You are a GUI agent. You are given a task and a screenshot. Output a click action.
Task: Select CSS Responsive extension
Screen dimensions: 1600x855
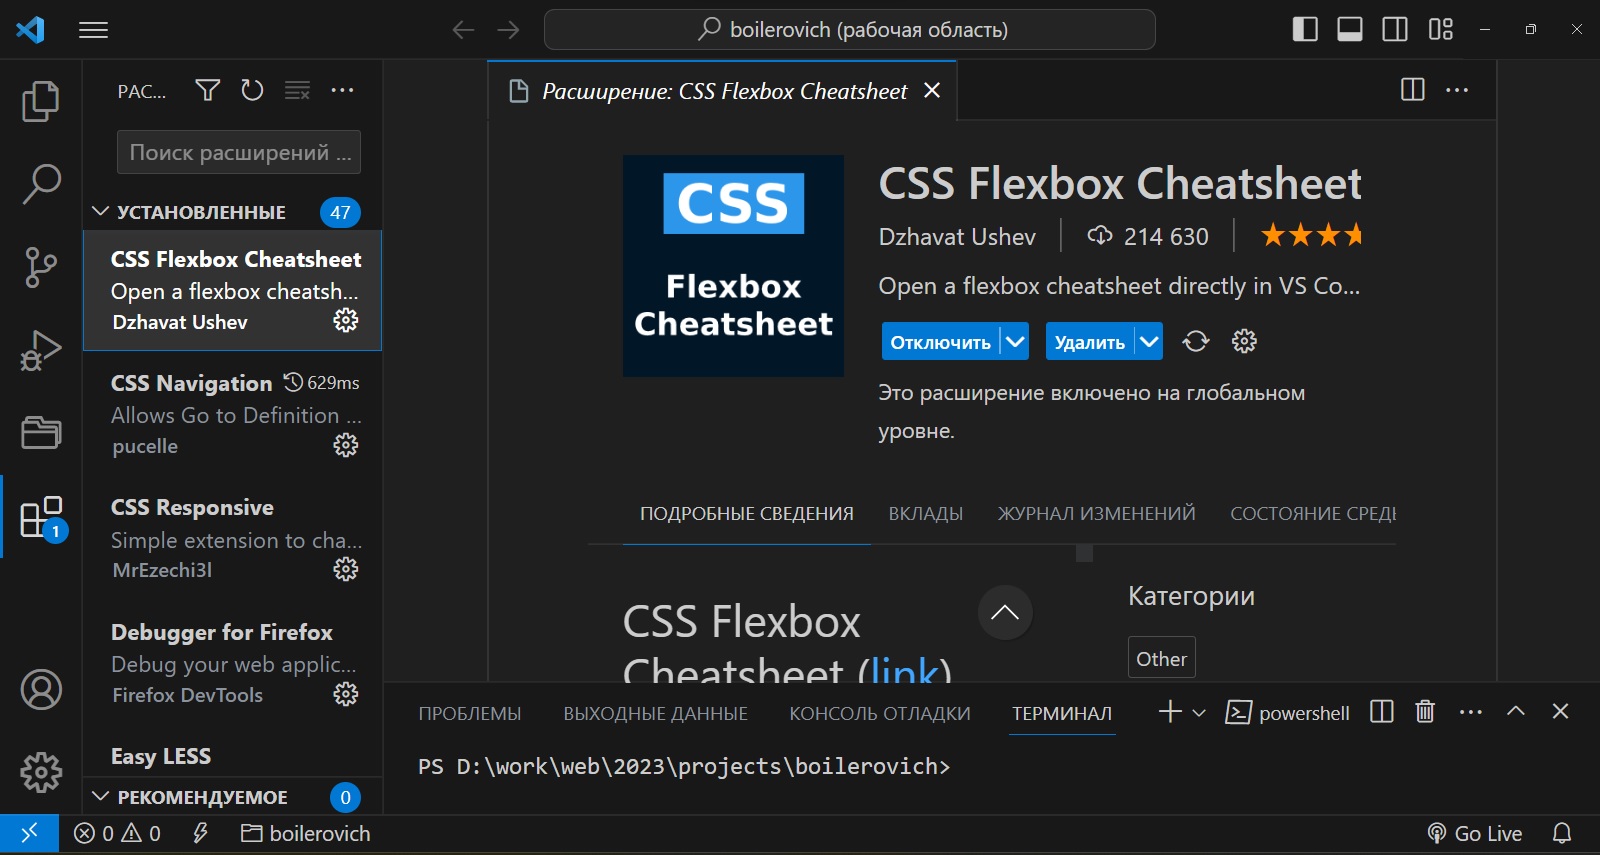coord(232,538)
